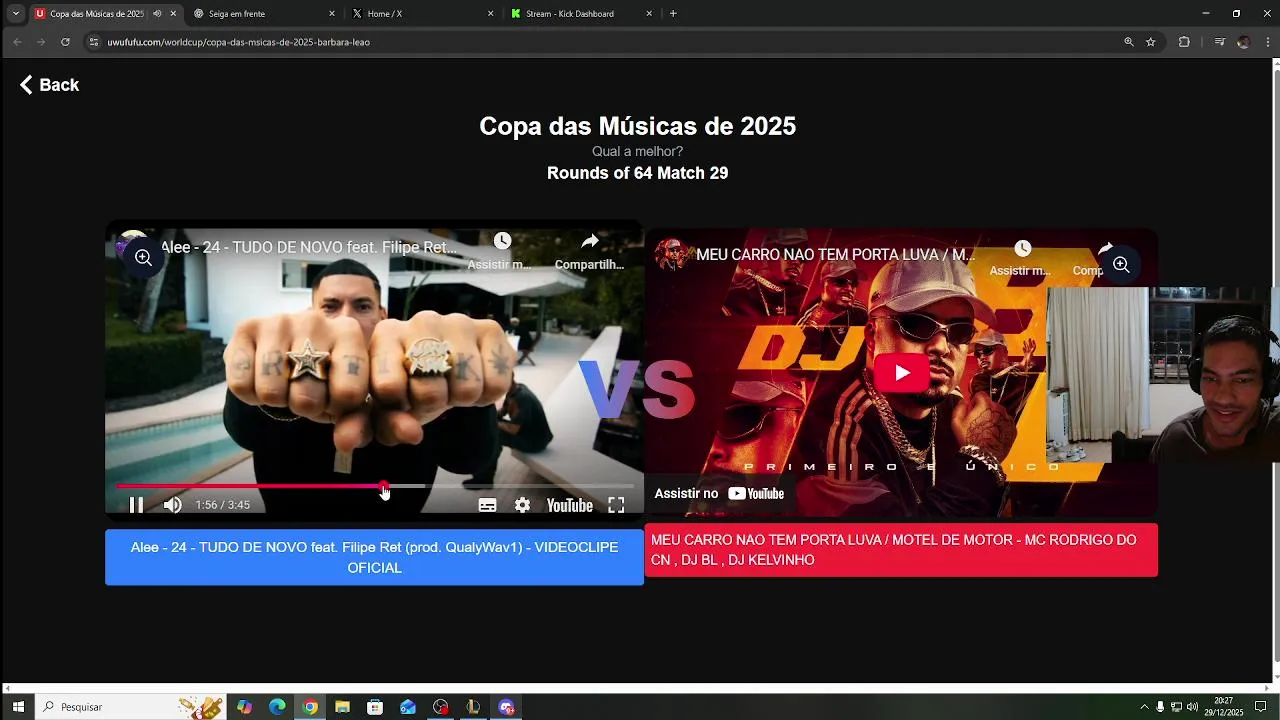
Task: Click Watch later clock on left video
Action: click(x=502, y=241)
